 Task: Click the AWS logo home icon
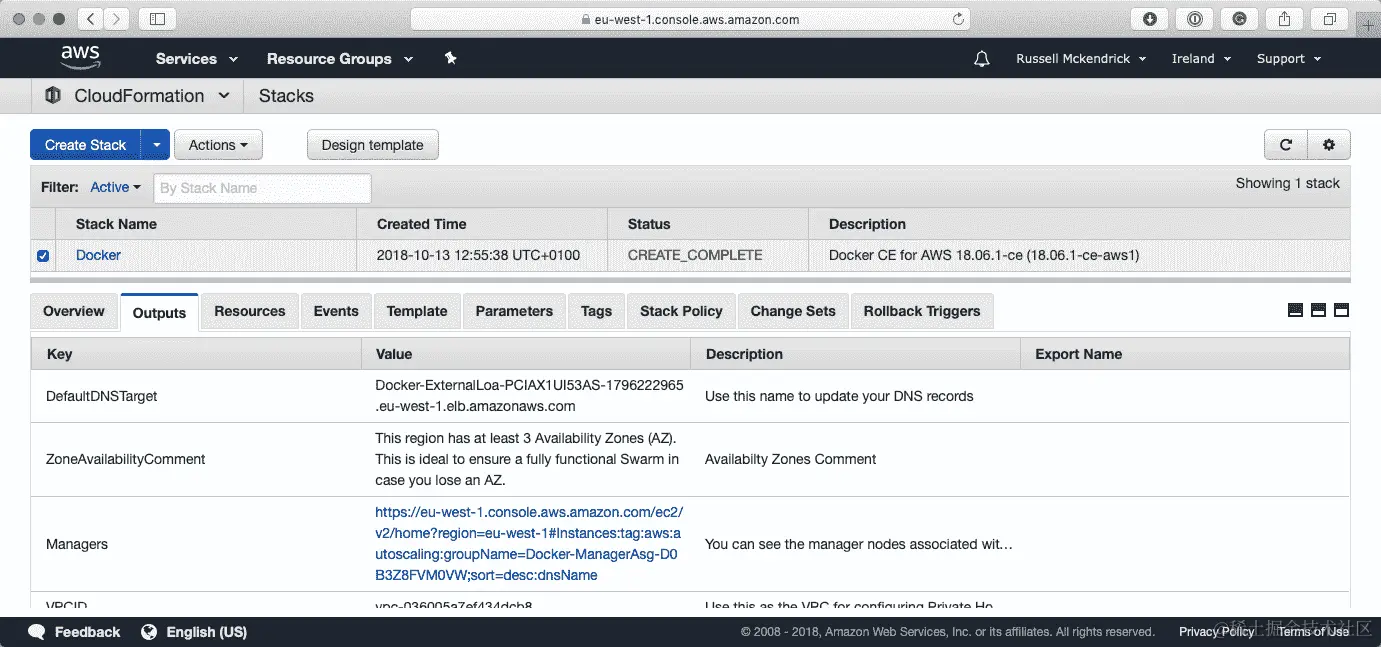coord(80,58)
